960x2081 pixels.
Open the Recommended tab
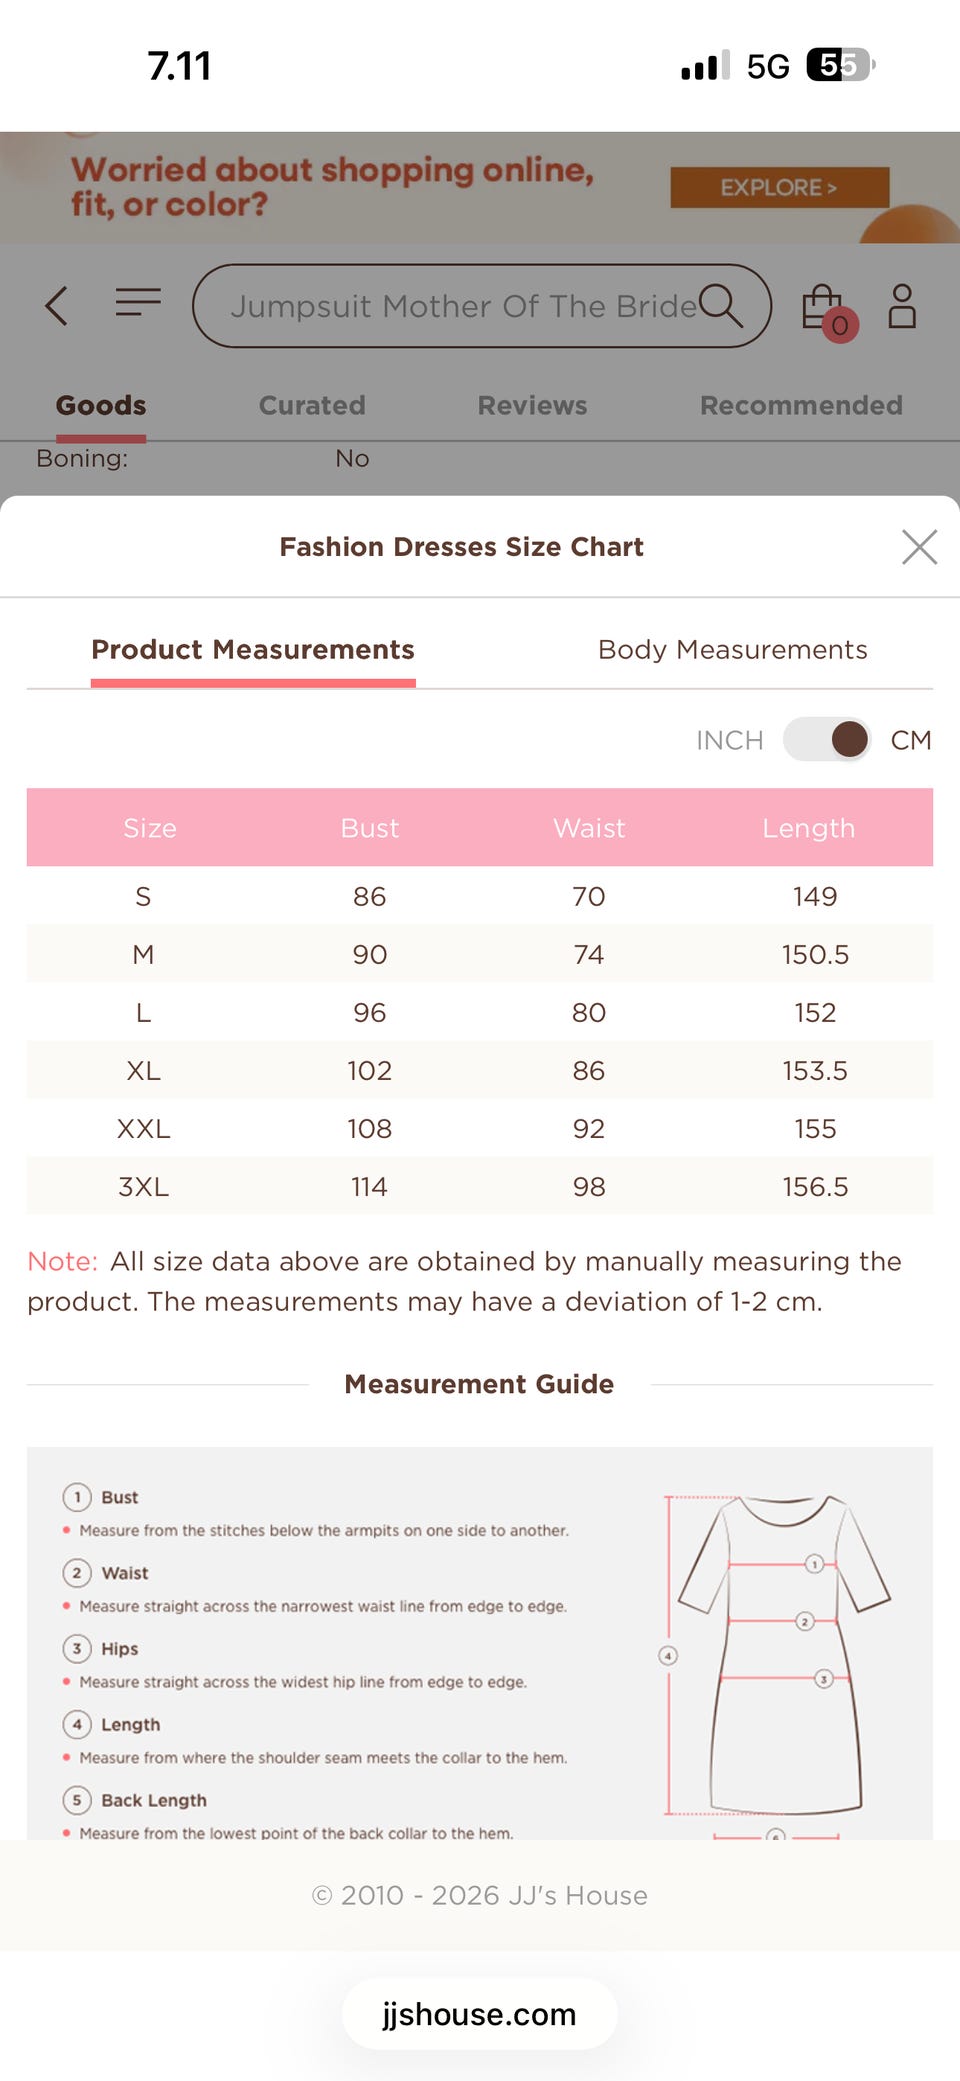[x=801, y=405]
